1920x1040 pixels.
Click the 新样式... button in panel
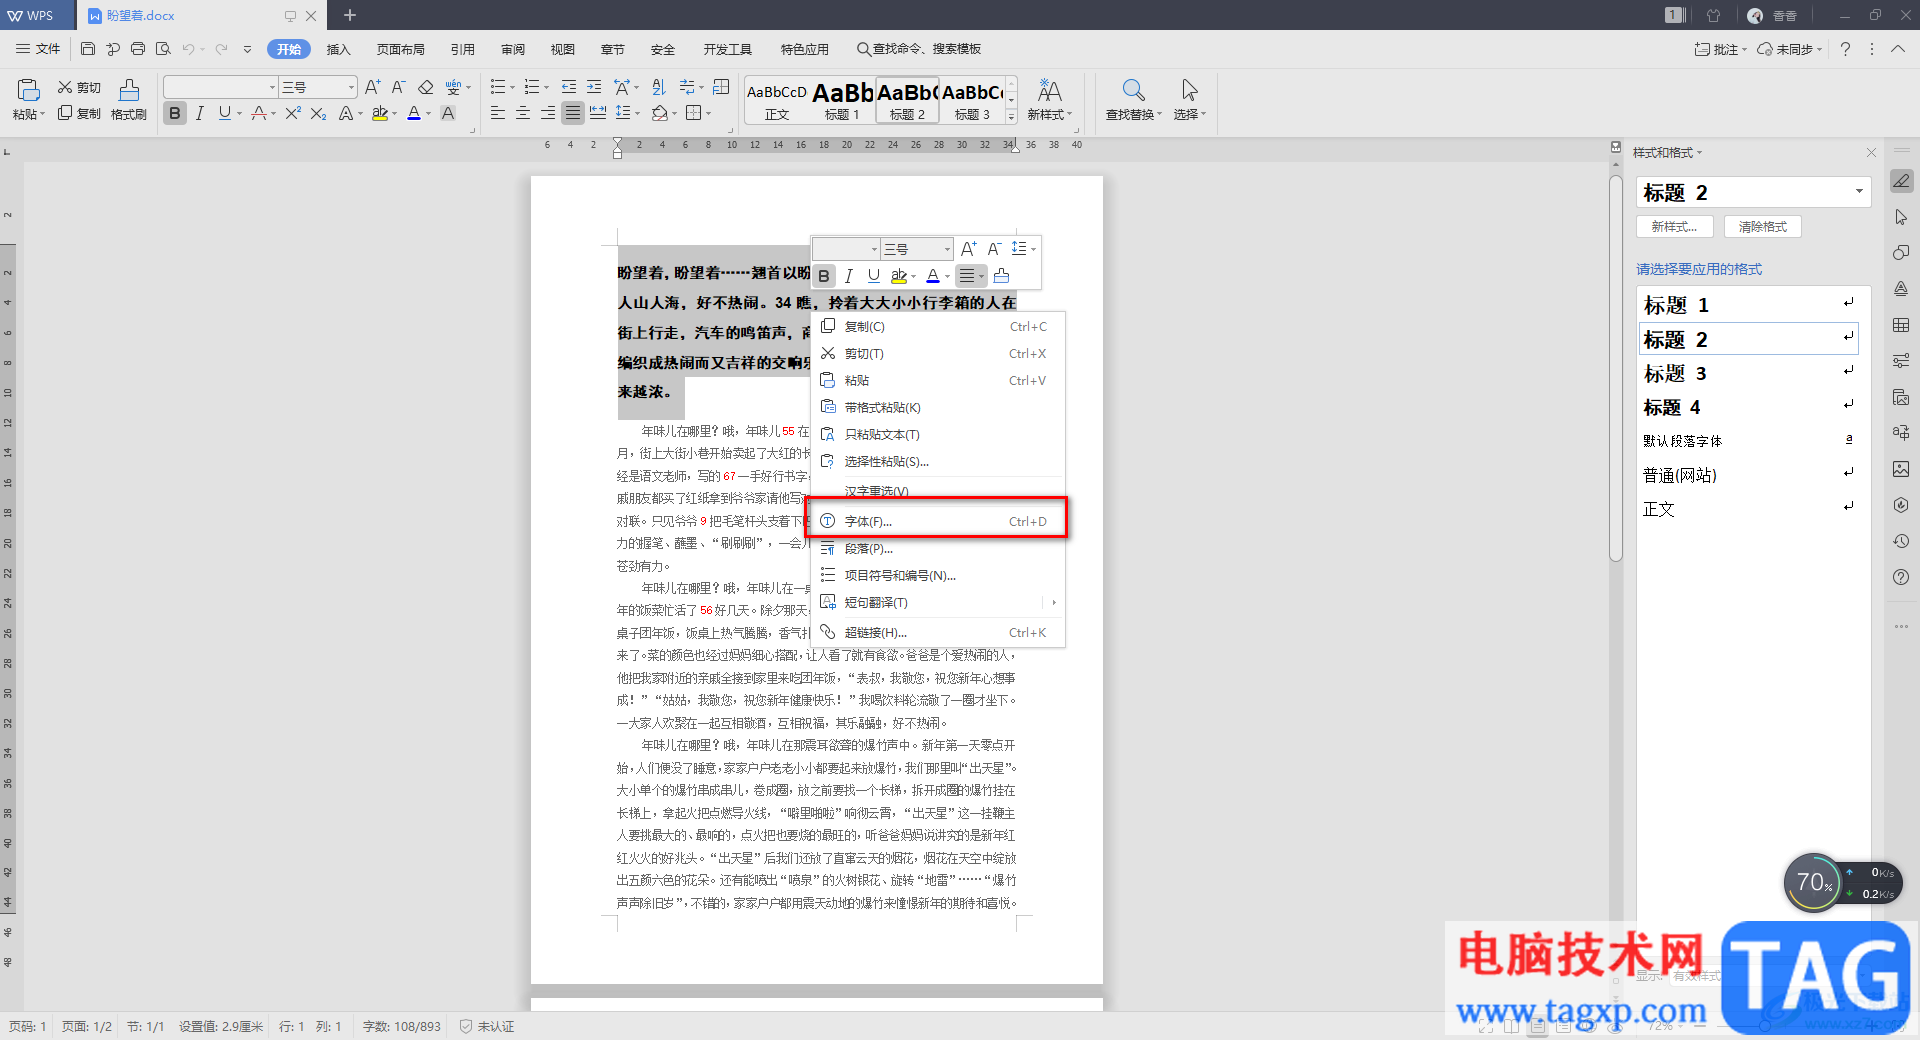pyautogui.click(x=1674, y=227)
